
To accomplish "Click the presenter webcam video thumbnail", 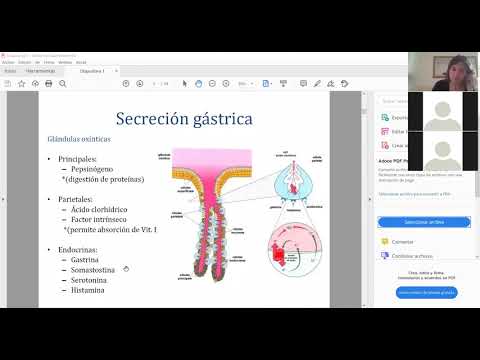I will (443, 72).
